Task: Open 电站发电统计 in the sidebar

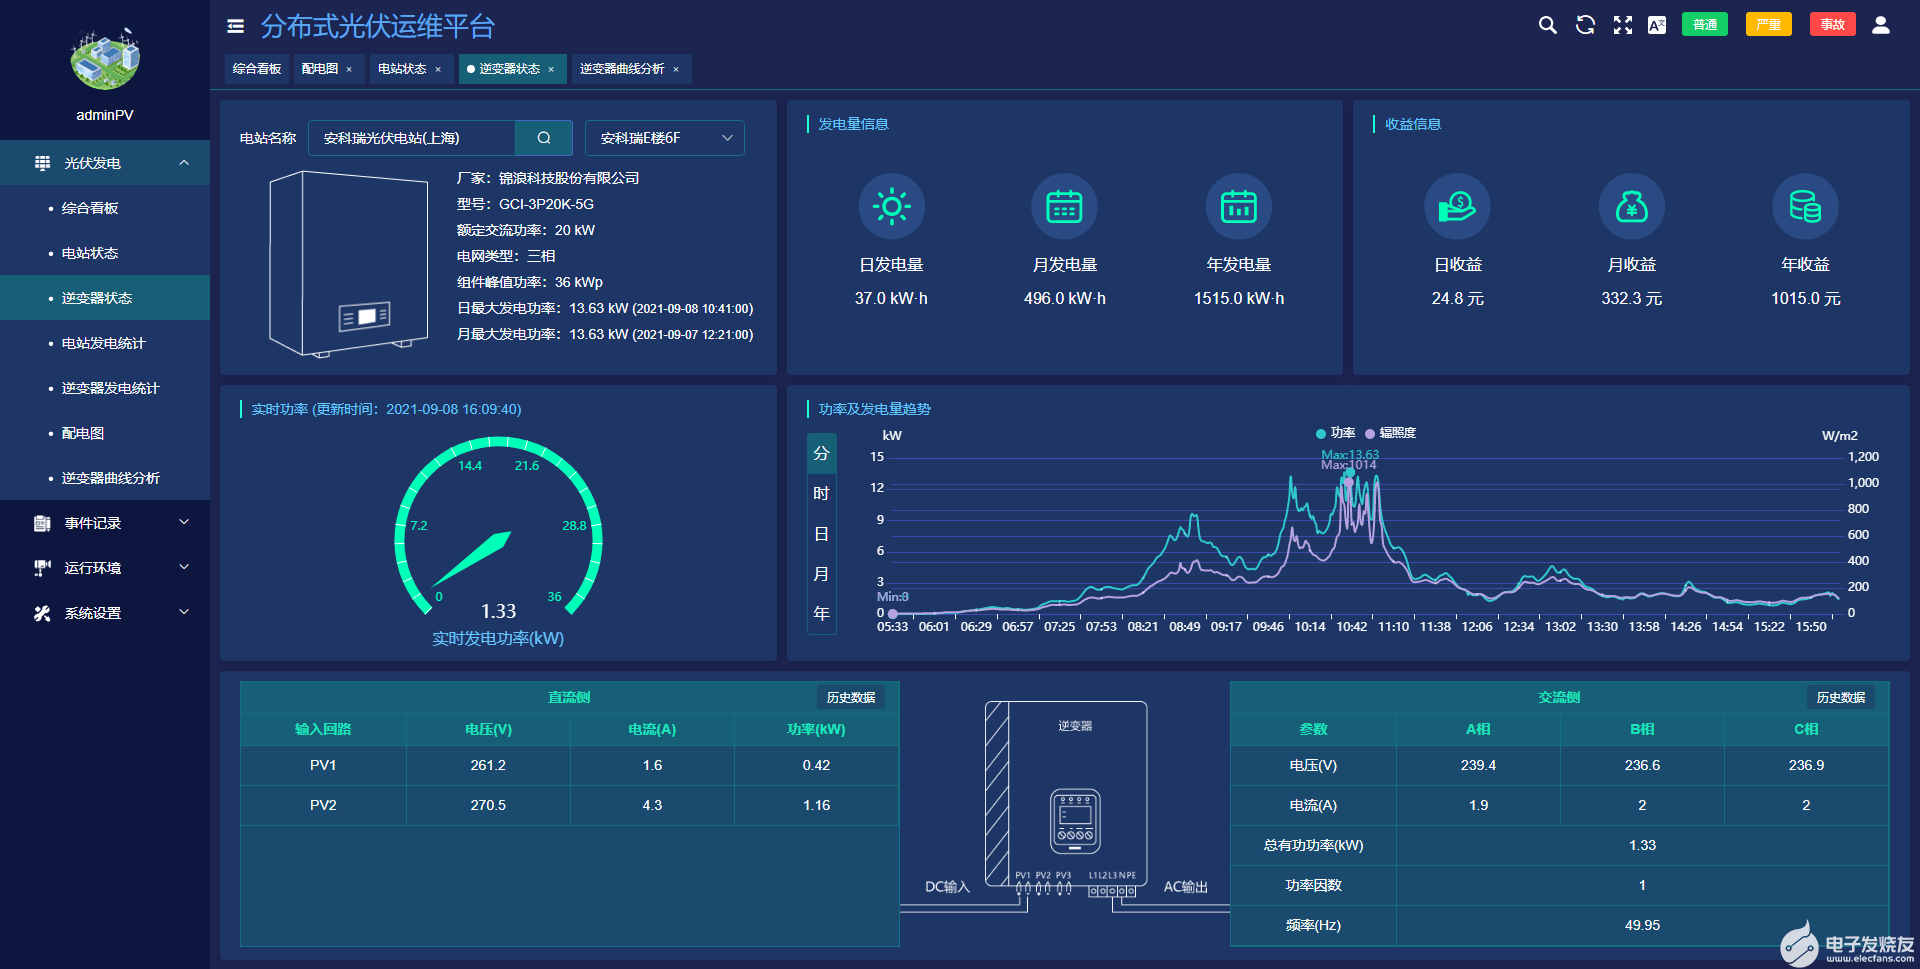Action: tap(104, 343)
